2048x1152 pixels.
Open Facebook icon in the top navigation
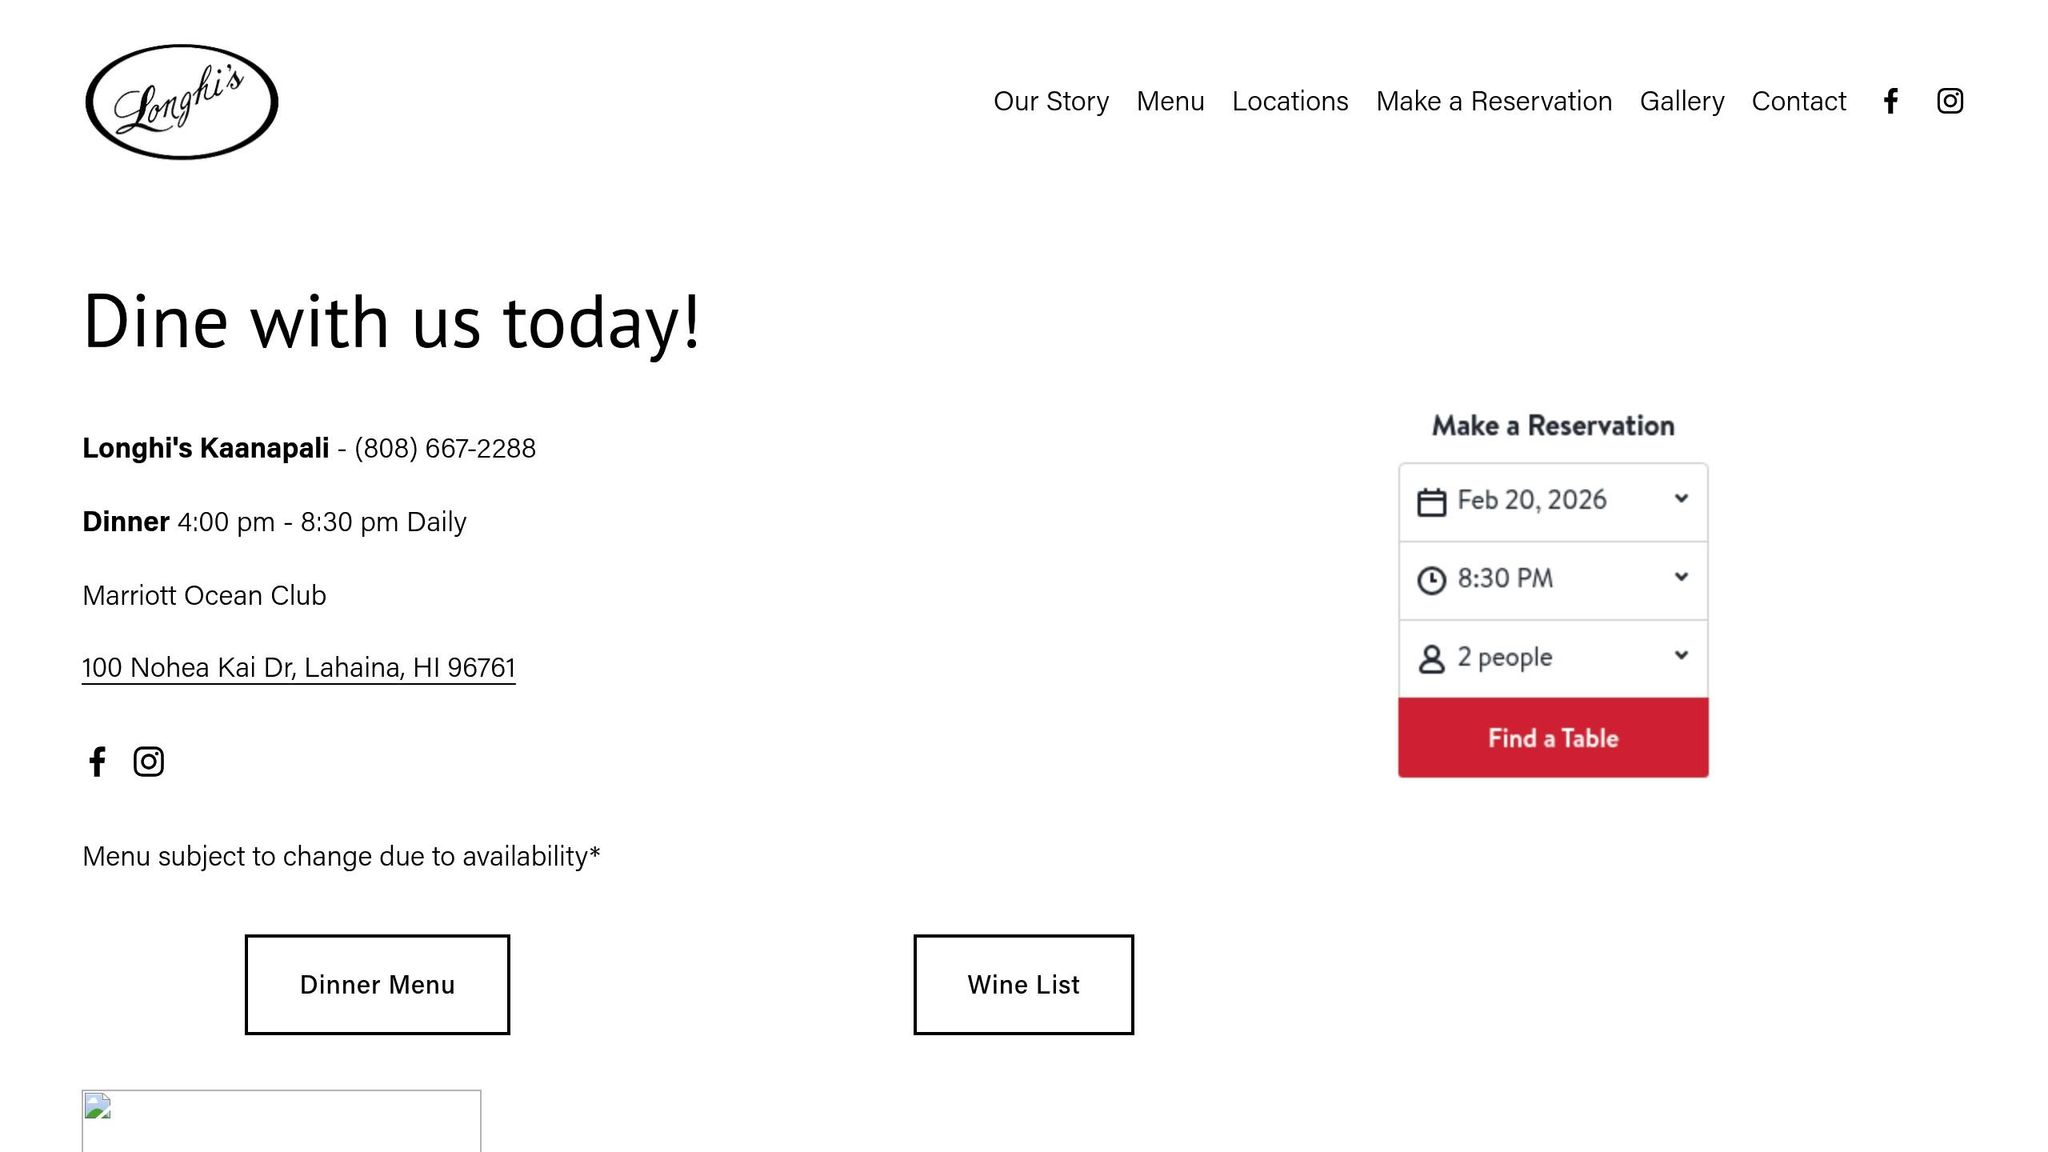tap(1890, 101)
